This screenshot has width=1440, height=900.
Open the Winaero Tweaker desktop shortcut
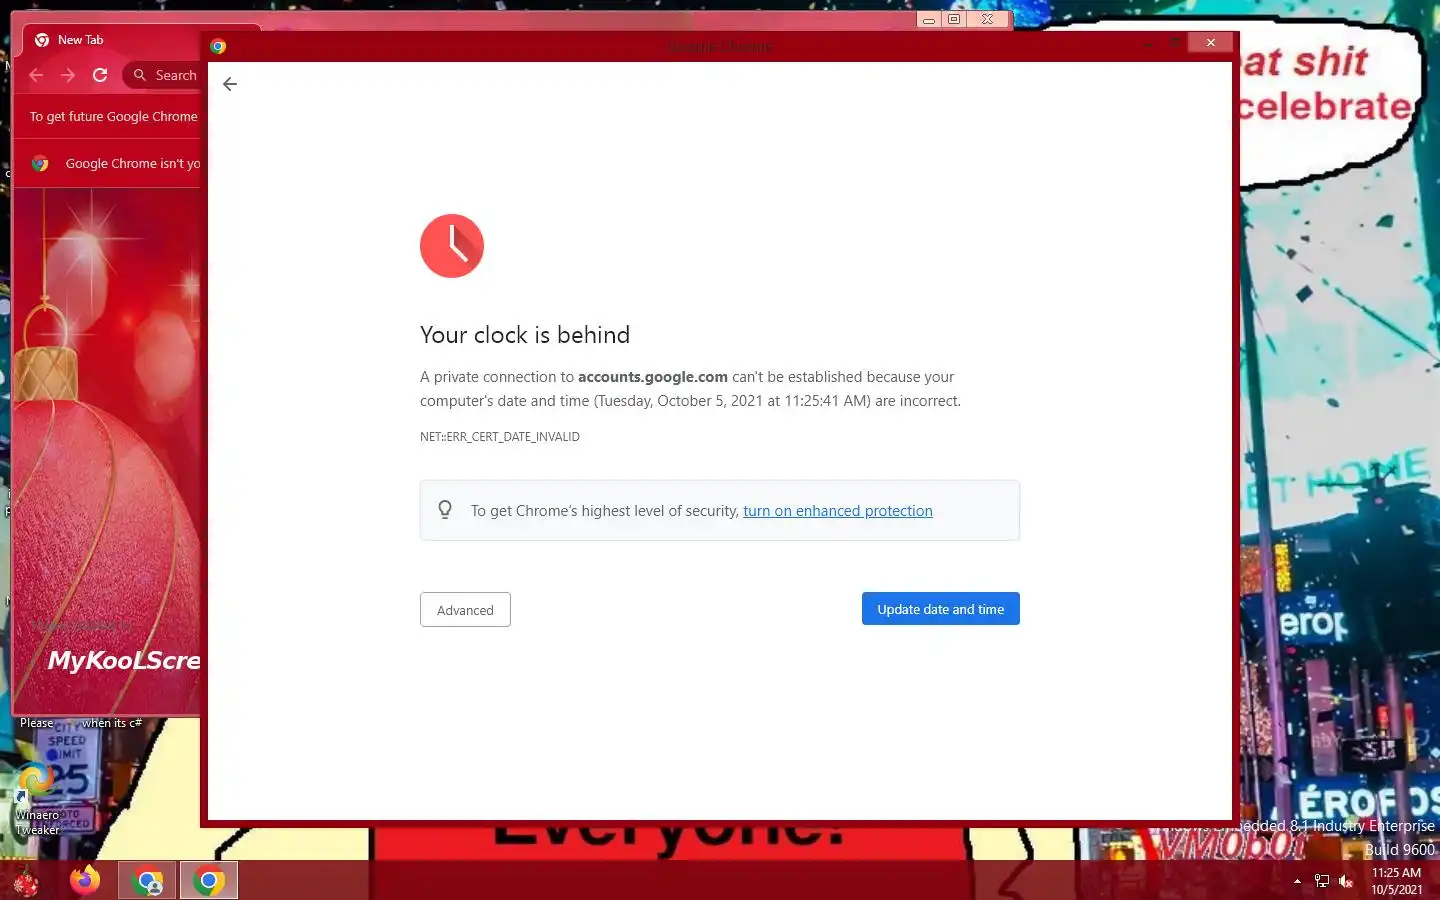tap(37, 798)
